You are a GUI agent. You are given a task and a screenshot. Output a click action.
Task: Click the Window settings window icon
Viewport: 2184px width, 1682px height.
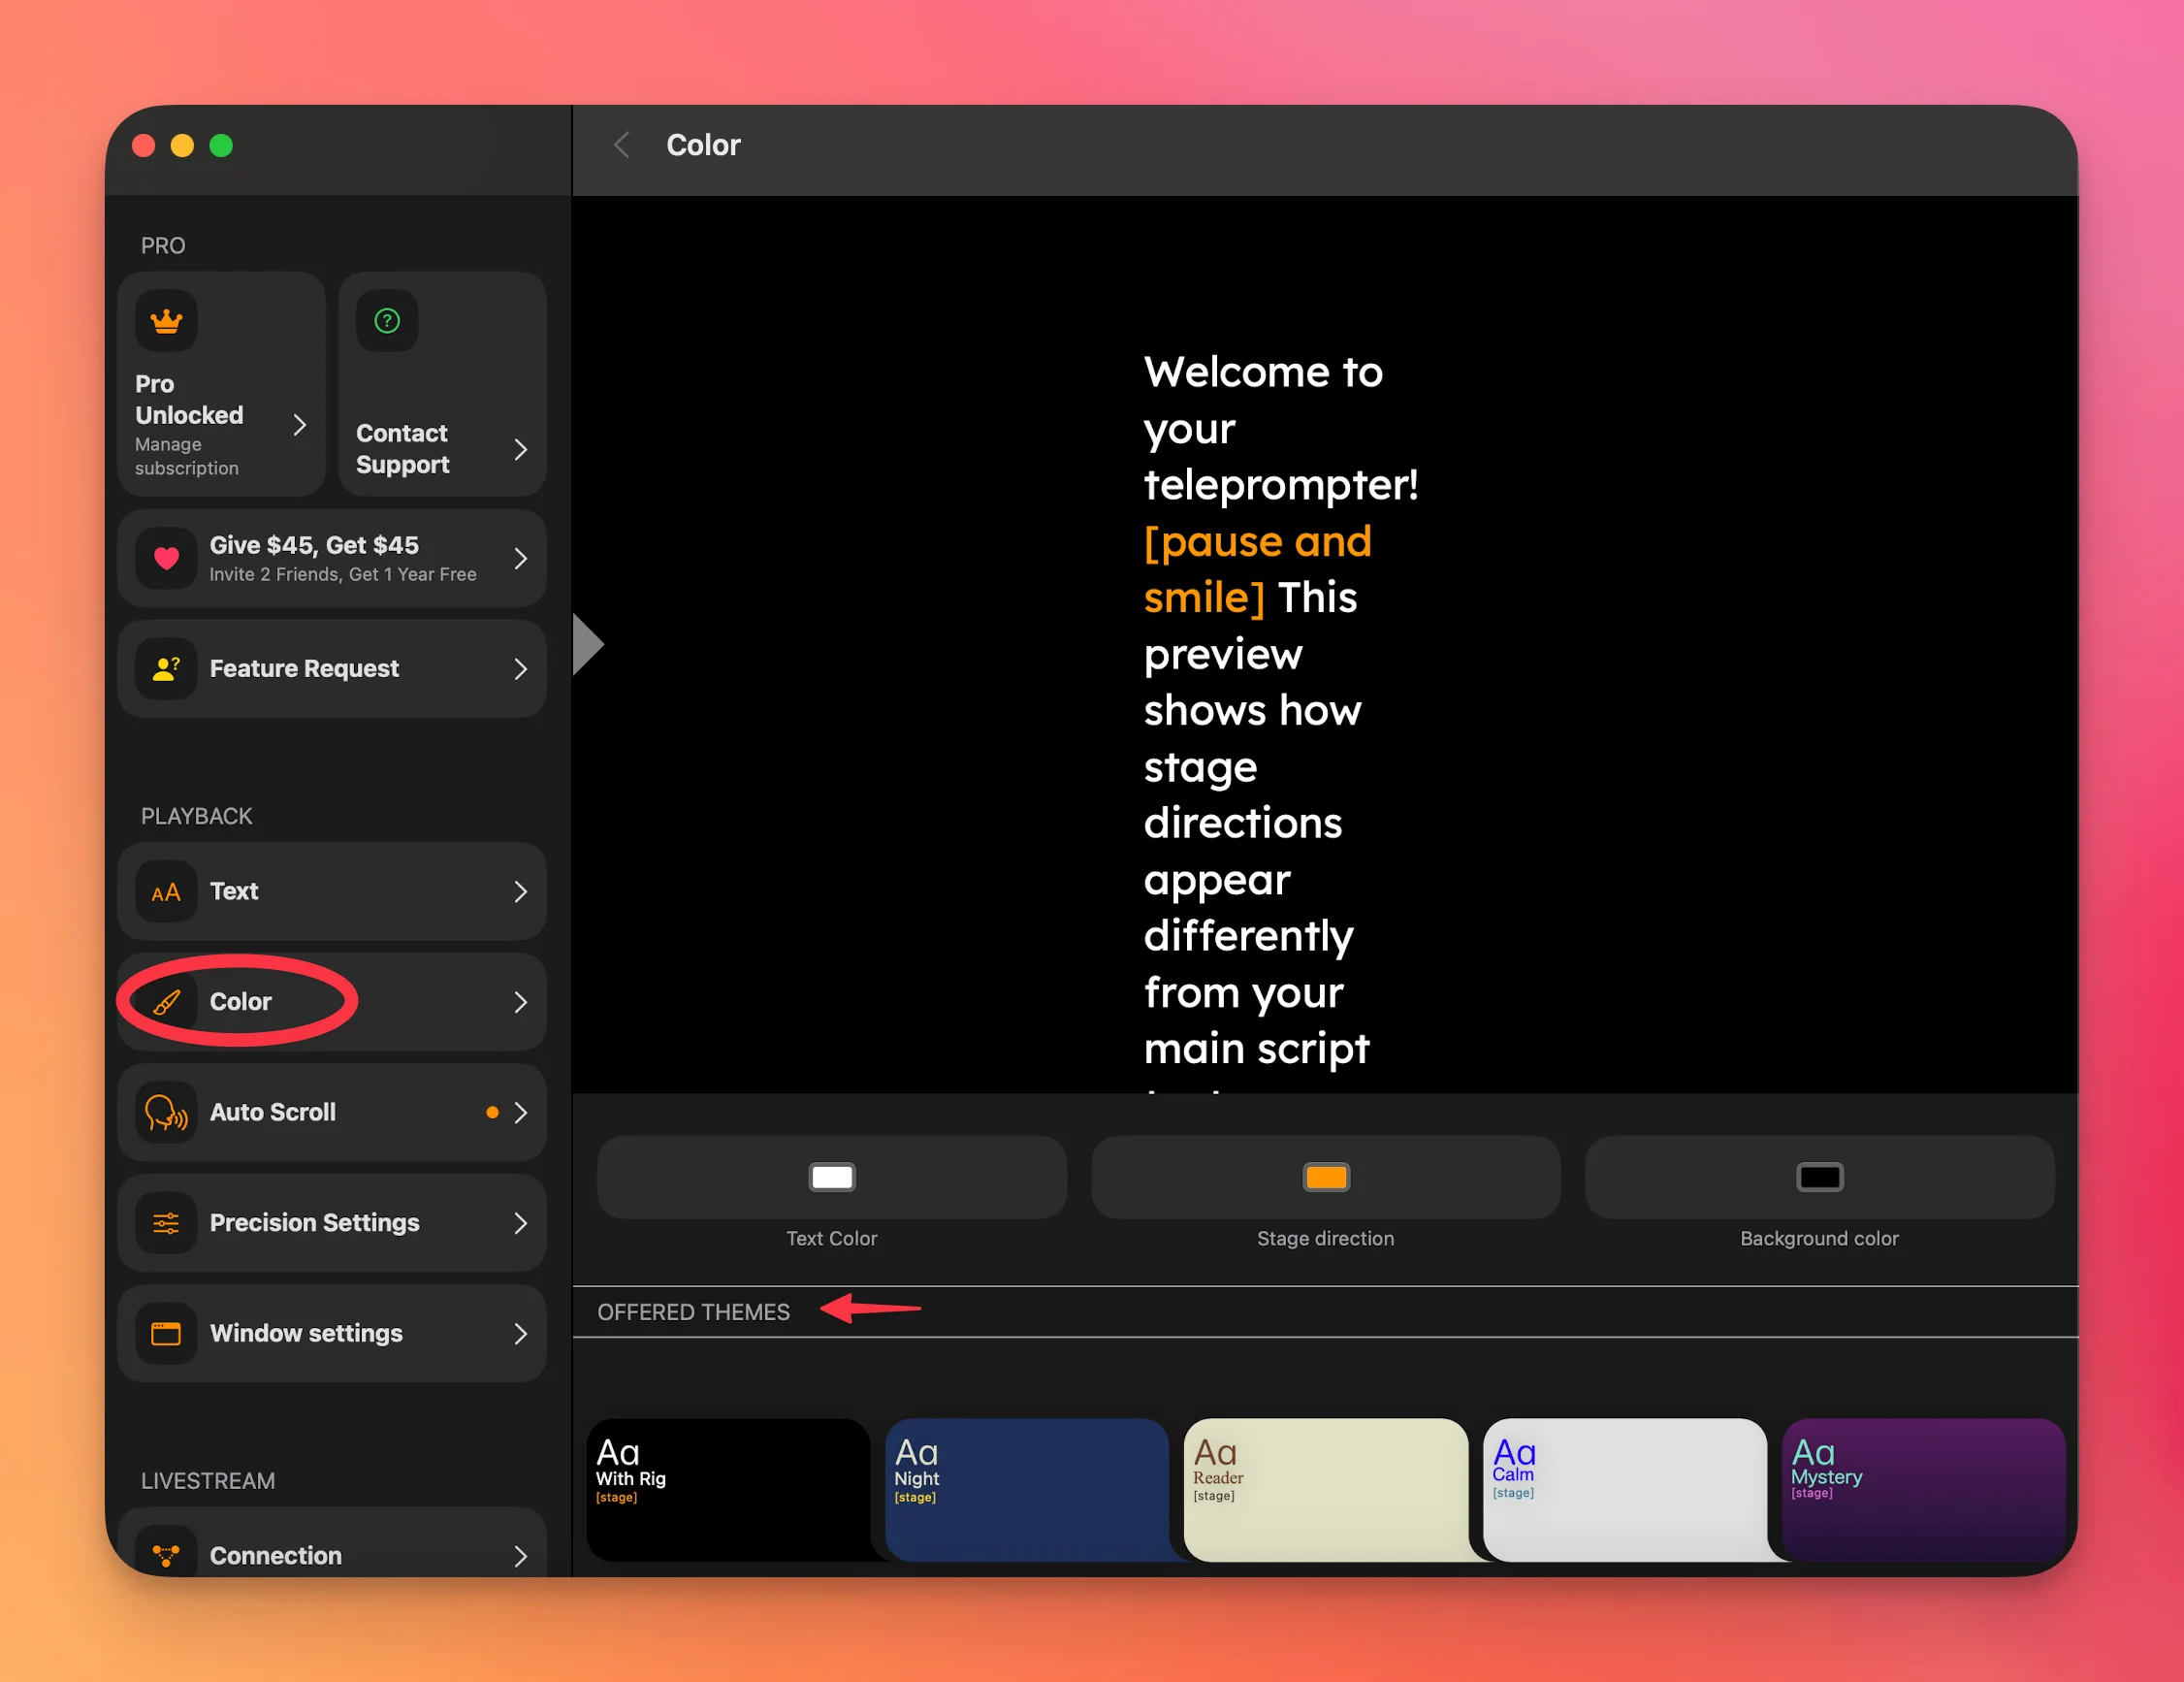pos(166,1333)
